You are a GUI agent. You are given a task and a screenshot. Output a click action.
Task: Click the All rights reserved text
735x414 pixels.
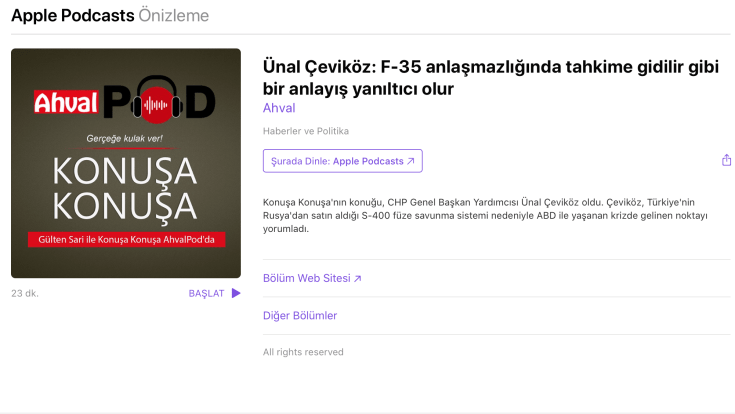303,352
